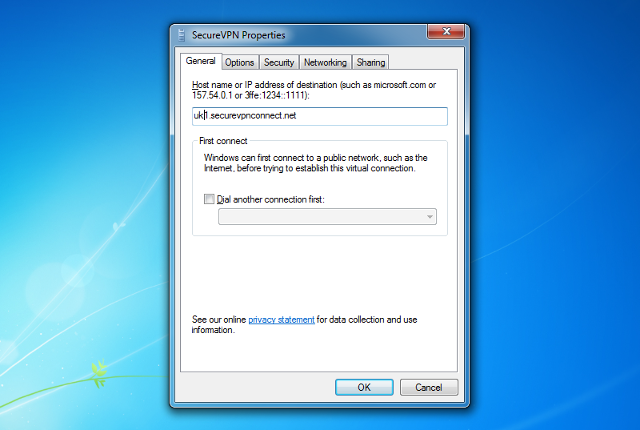Open the privacy statement link
The height and width of the screenshot is (430, 640).
coord(281,320)
